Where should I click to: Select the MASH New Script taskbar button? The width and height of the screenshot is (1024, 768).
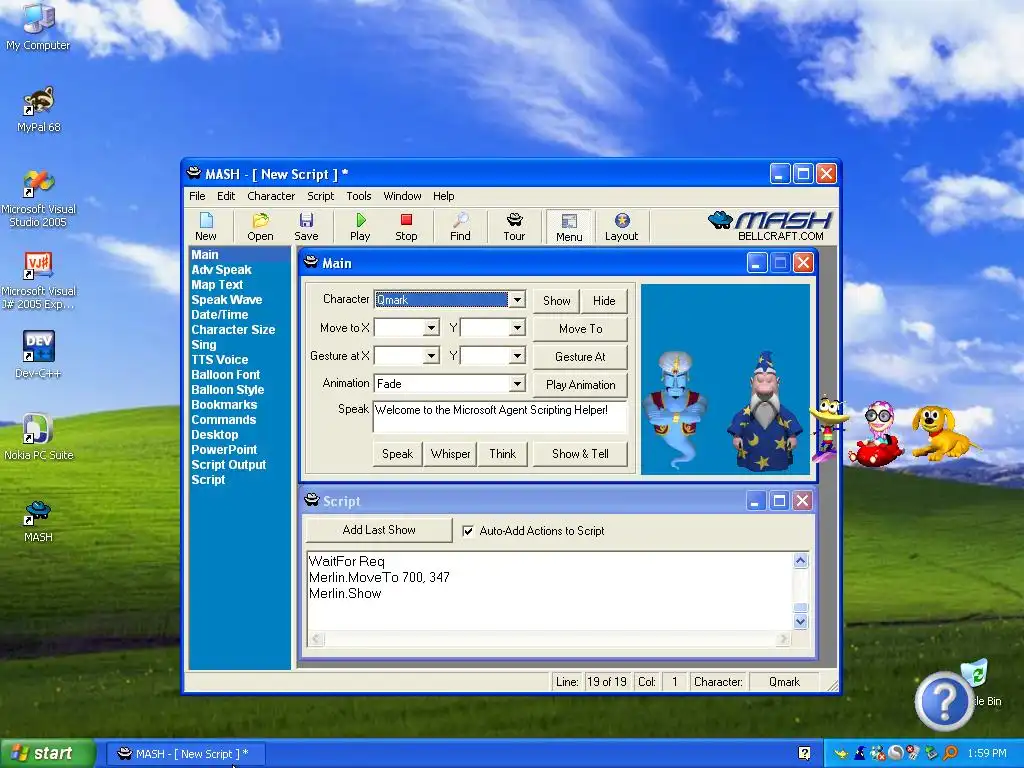[185, 754]
